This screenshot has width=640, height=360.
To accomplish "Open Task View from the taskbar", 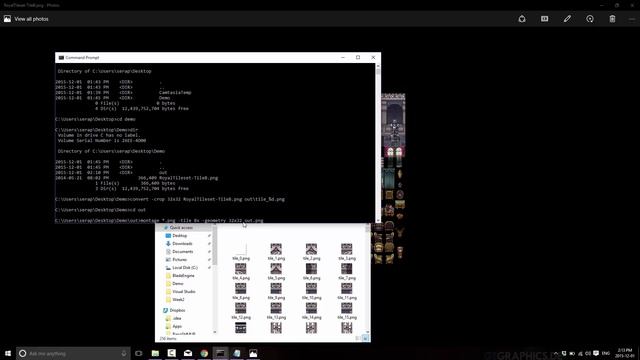I will pyautogui.click(x=139, y=353).
